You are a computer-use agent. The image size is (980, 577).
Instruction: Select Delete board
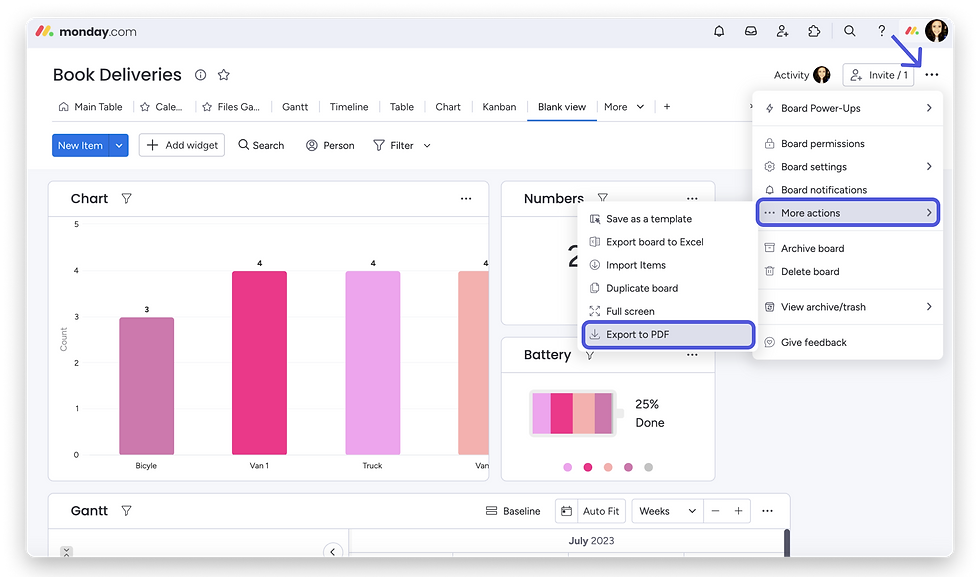click(802, 272)
